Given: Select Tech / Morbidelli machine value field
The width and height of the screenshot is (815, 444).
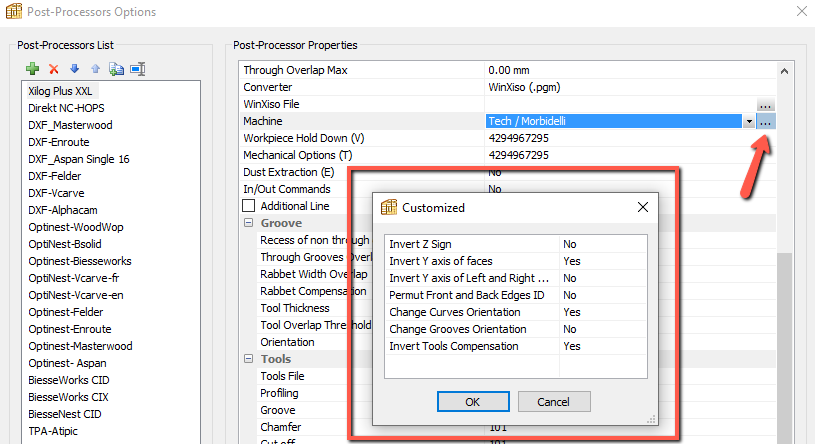Looking at the screenshot, I should click(x=613, y=121).
